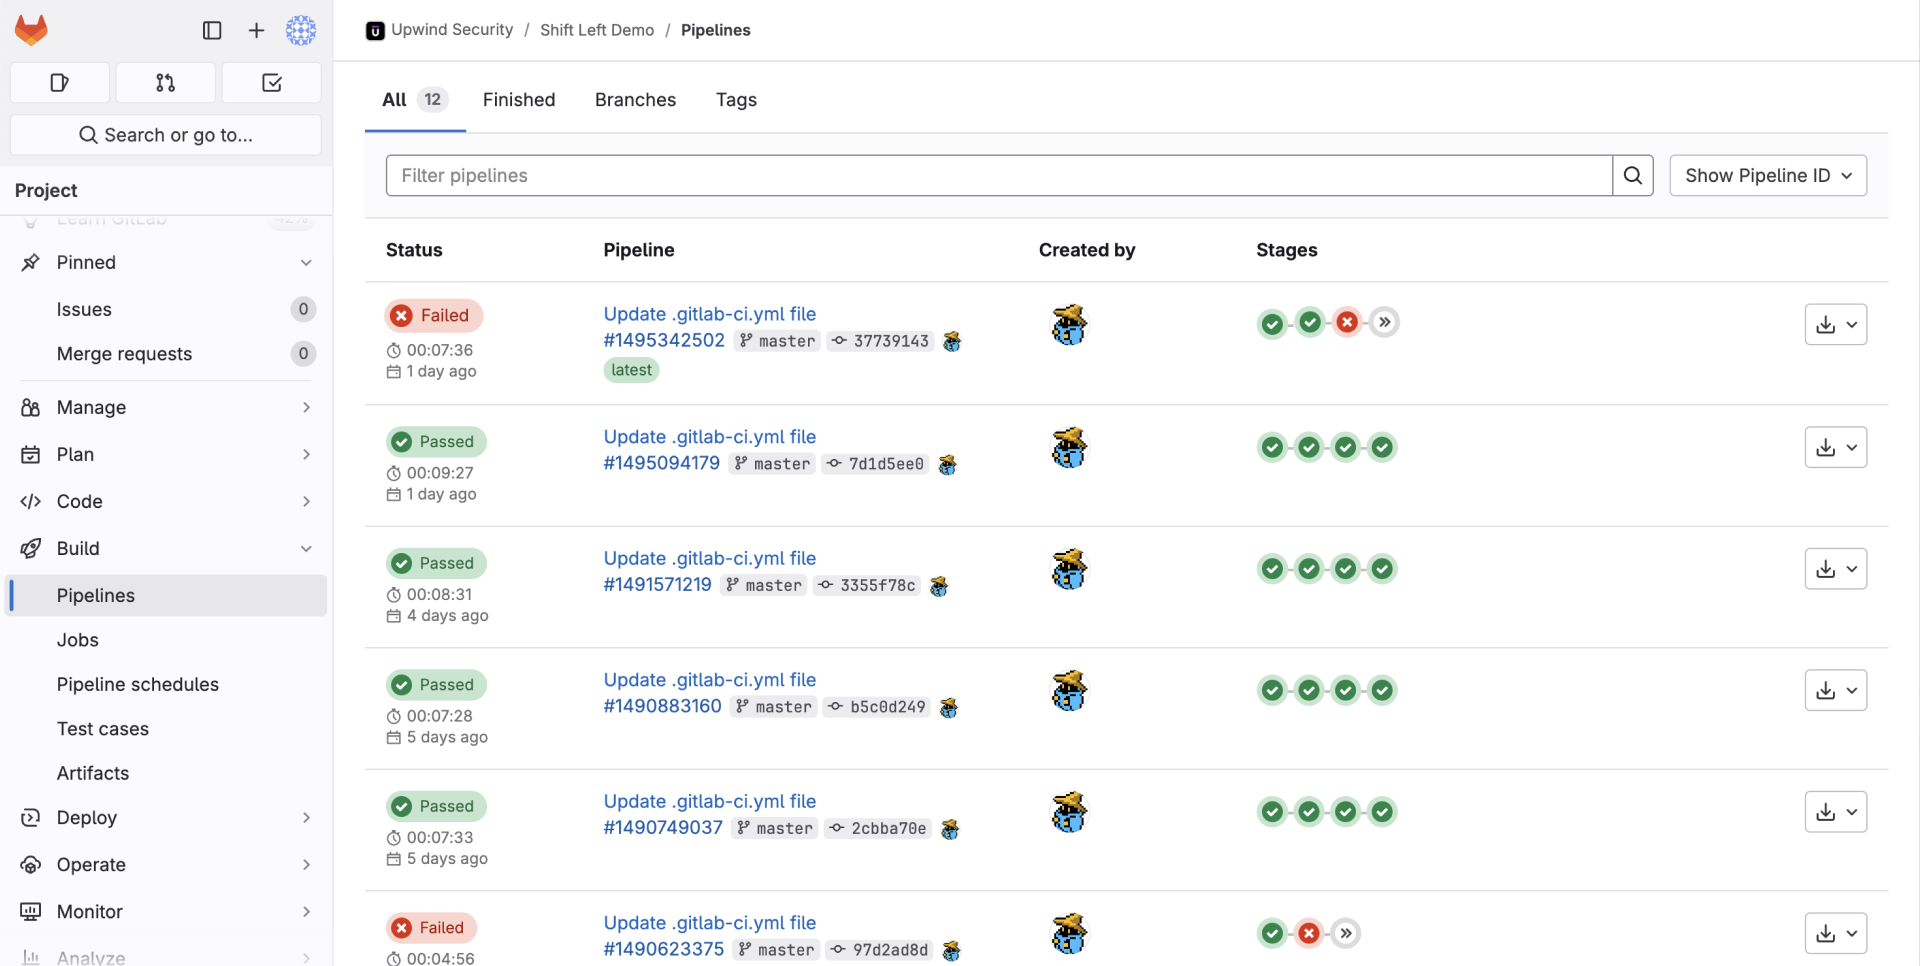Image resolution: width=1920 pixels, height=966 pixels.
Task: Click the Failed status badge of latest pipeline
Action: [434, 316]
